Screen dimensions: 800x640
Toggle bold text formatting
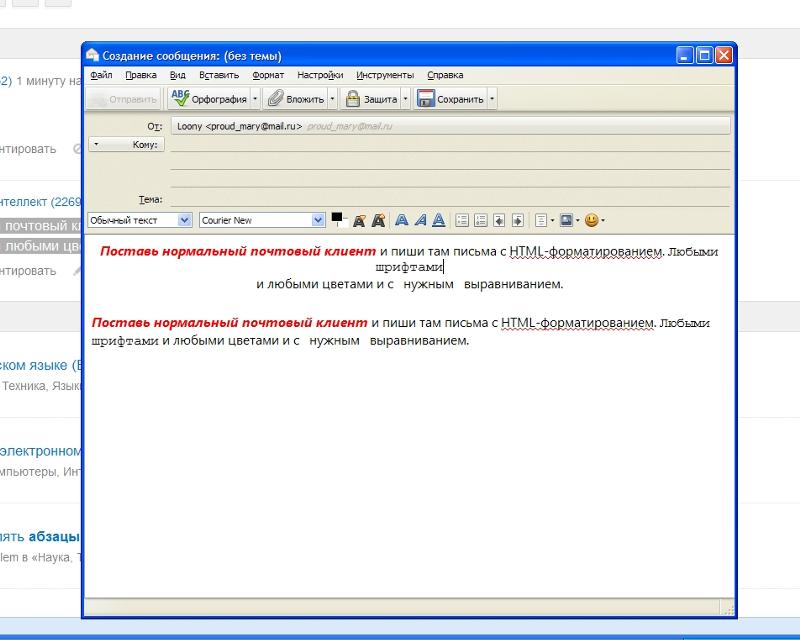coord(402,220)
